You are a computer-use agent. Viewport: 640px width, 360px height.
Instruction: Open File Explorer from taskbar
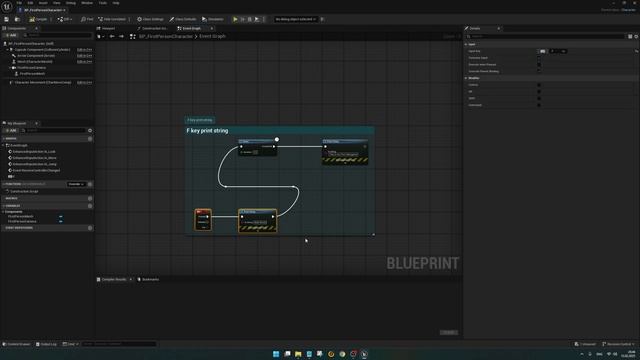coord(298,354)
